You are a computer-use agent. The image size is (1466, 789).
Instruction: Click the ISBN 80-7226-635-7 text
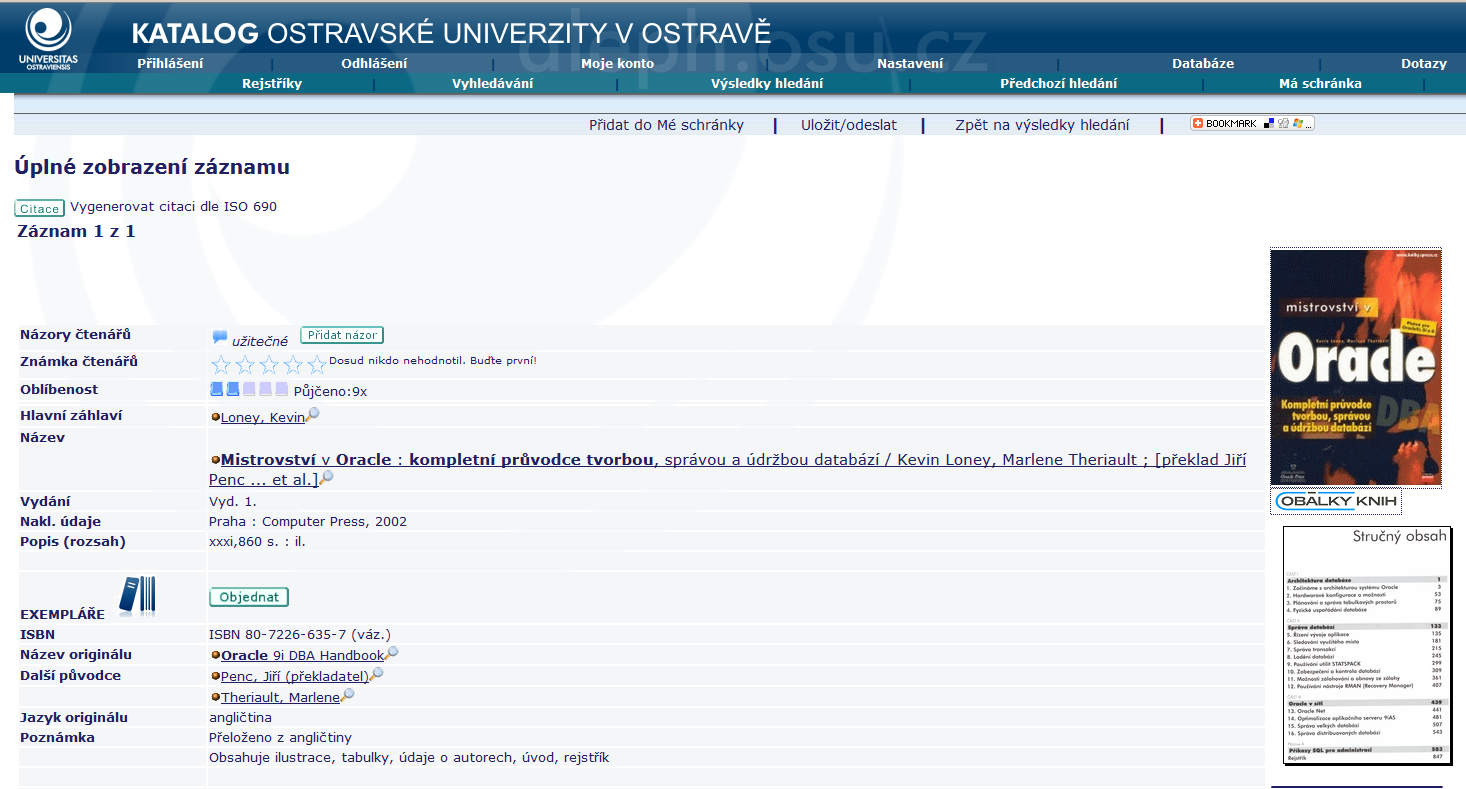[300, 634]
